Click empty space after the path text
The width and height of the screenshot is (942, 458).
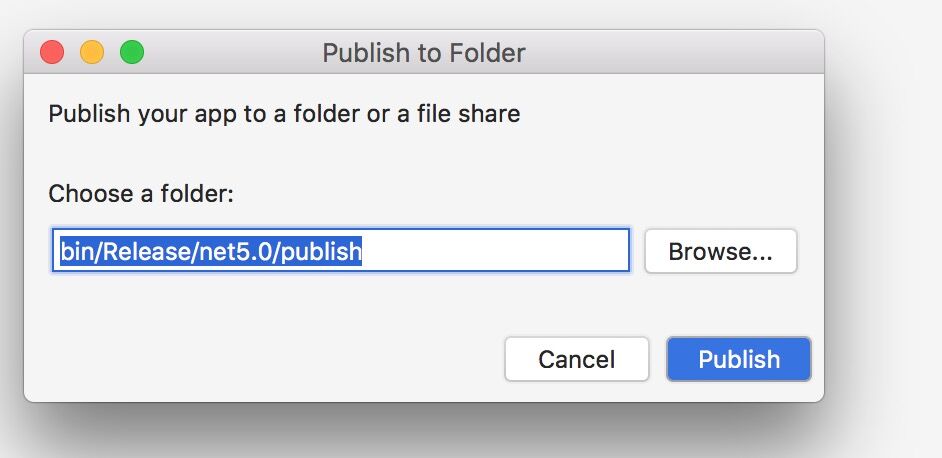500,252
